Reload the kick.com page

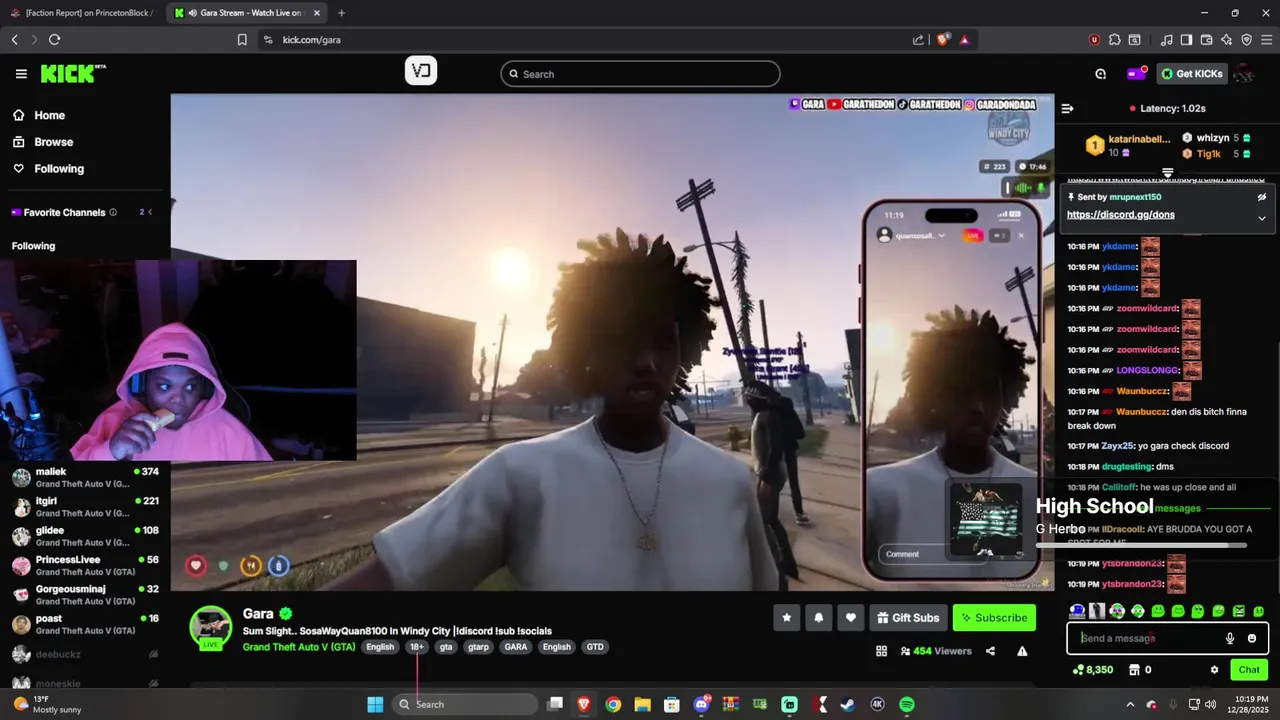[x=54, y=40]
